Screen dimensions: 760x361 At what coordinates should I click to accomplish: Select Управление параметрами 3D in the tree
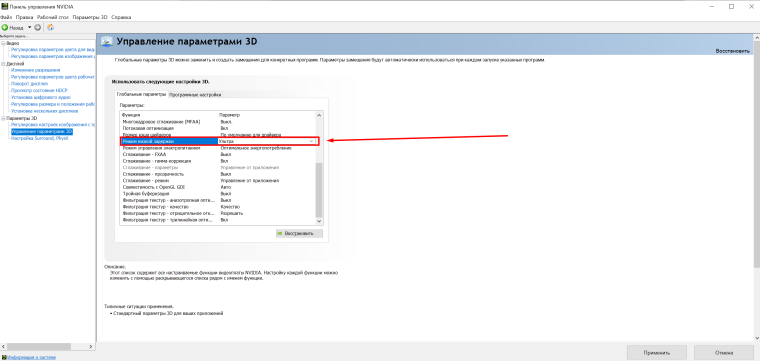coord(42,131)
